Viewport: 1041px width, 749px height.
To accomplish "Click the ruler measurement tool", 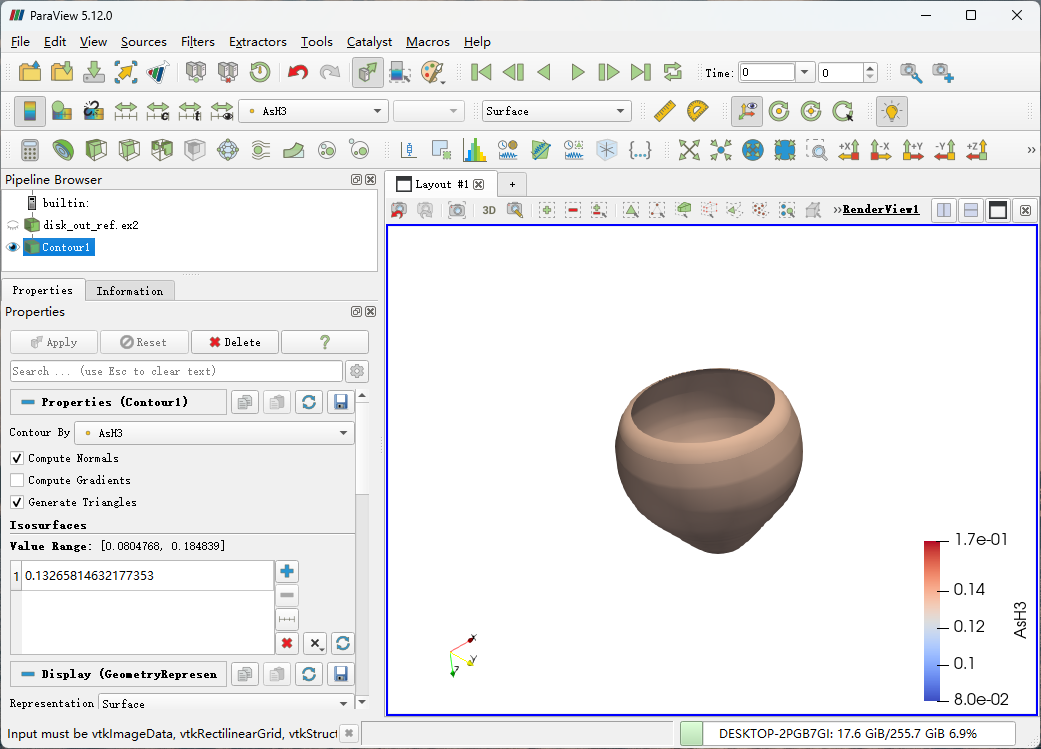I will (x=665, y=111).
